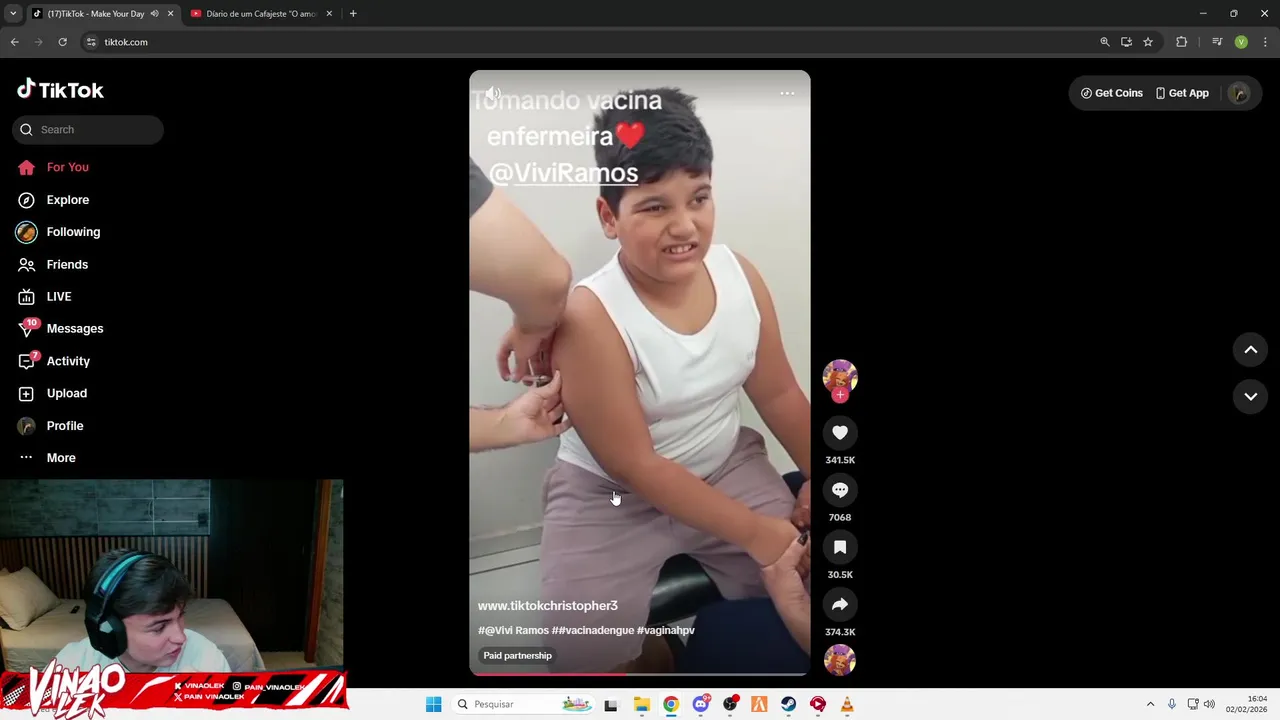This screenshot has width=1280, height=720.
Task: Open the Windows Start menu
Action: click(x=433, y=704)
